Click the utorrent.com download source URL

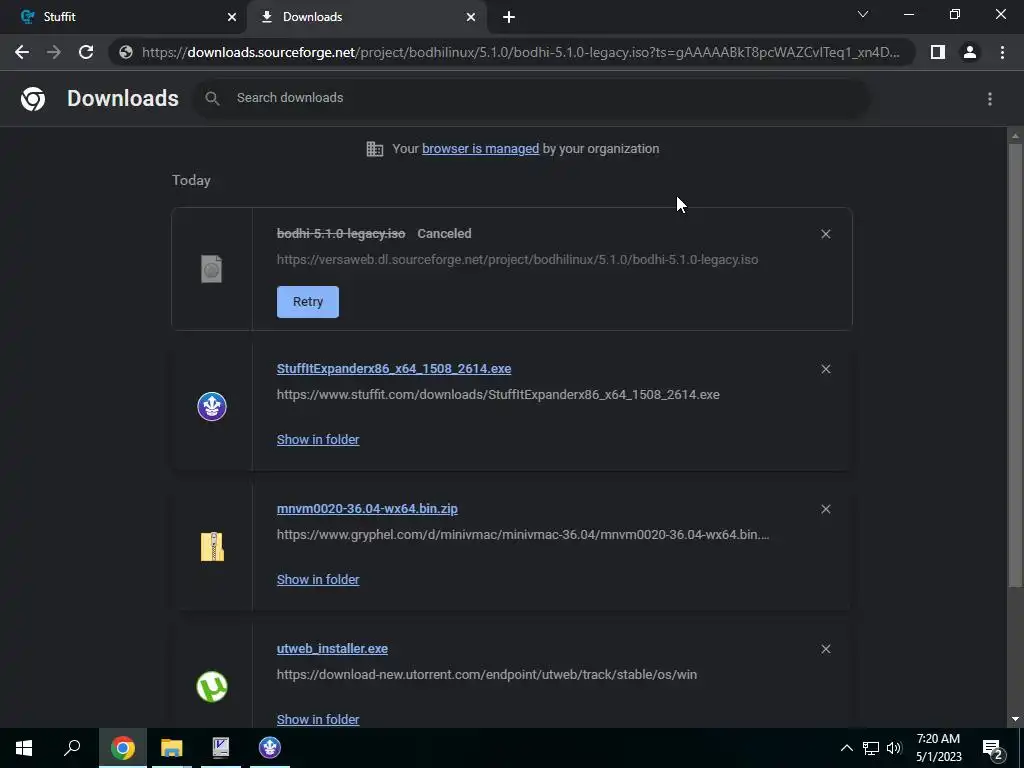487,674
